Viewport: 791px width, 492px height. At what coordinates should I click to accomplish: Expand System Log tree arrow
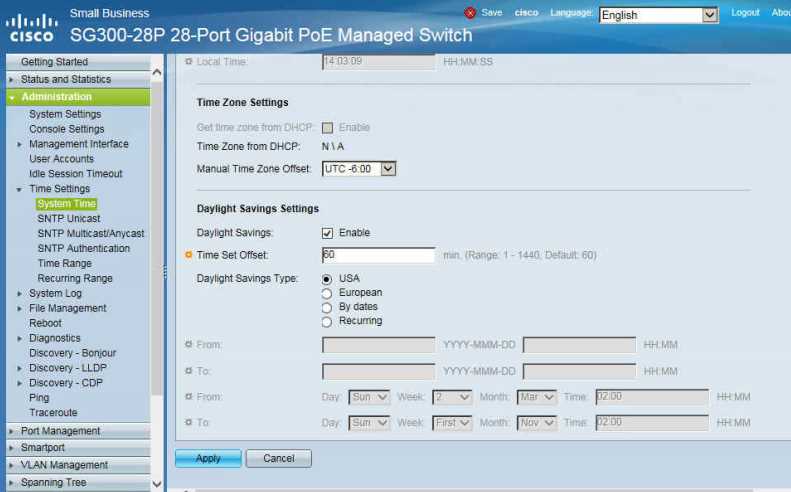click(x=20, y=294)
